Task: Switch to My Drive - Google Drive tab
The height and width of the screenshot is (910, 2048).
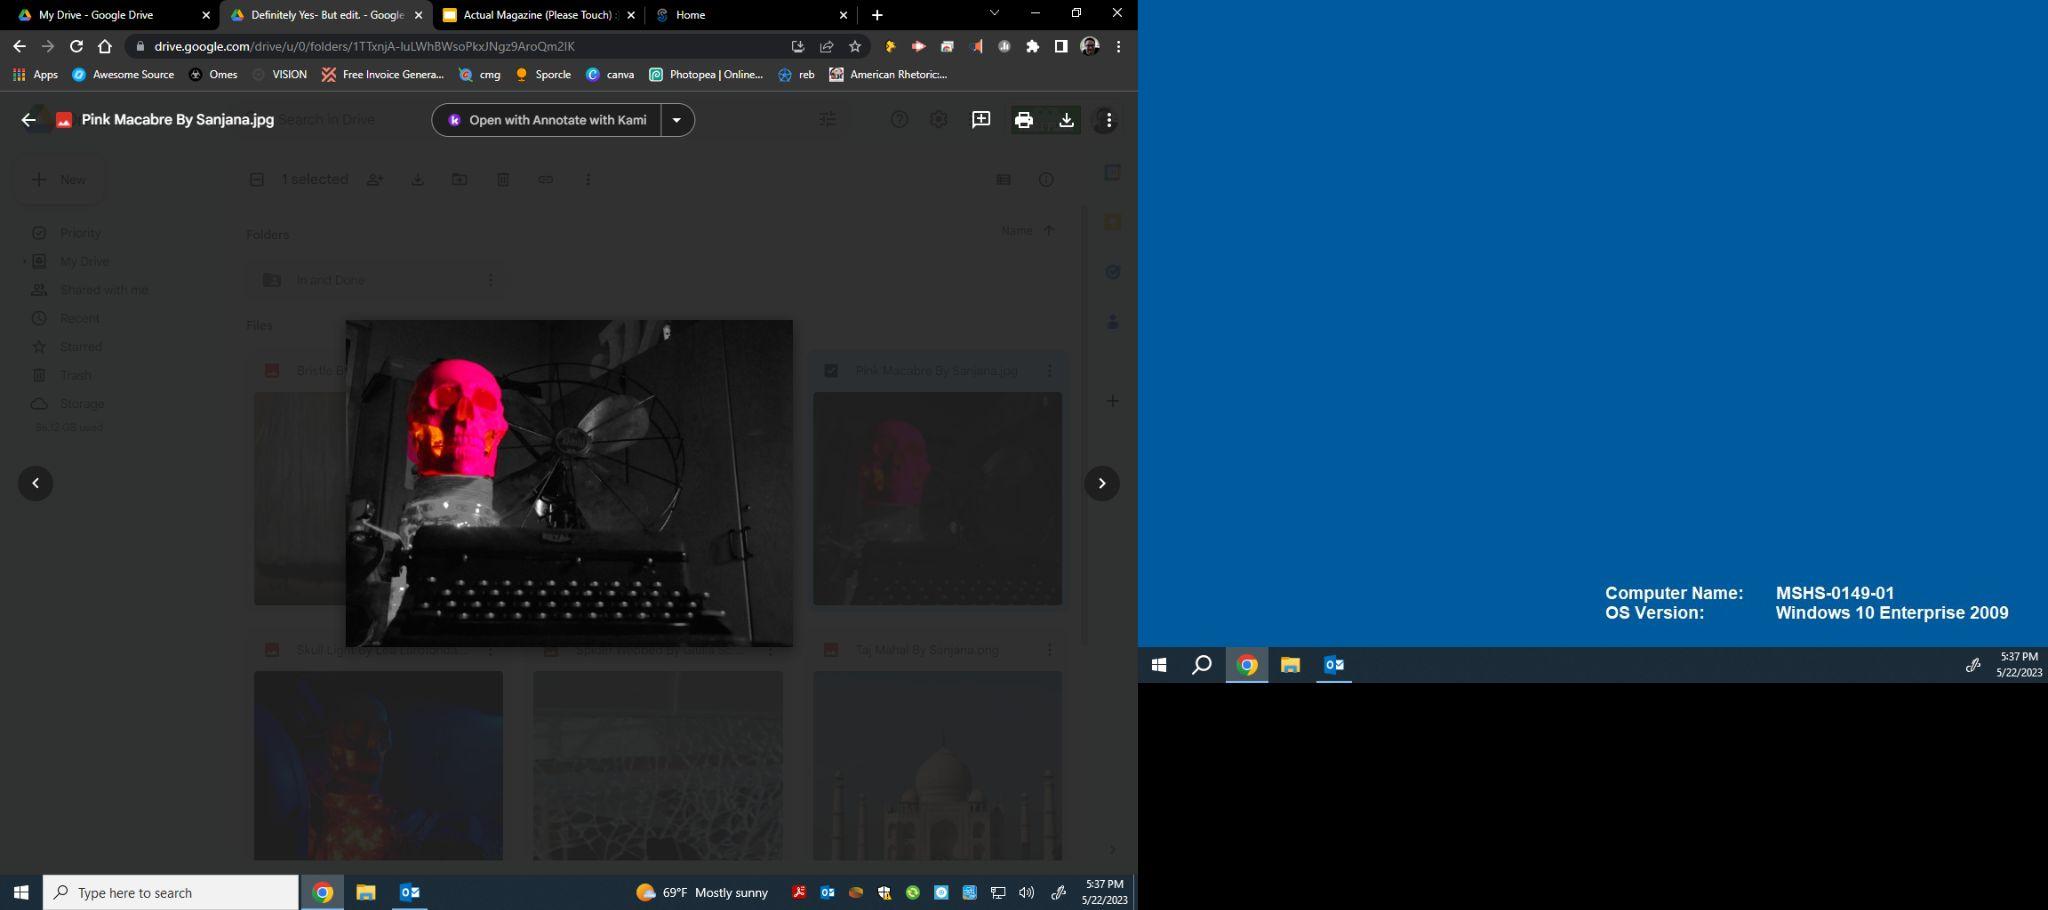Action: click(96, 15)
